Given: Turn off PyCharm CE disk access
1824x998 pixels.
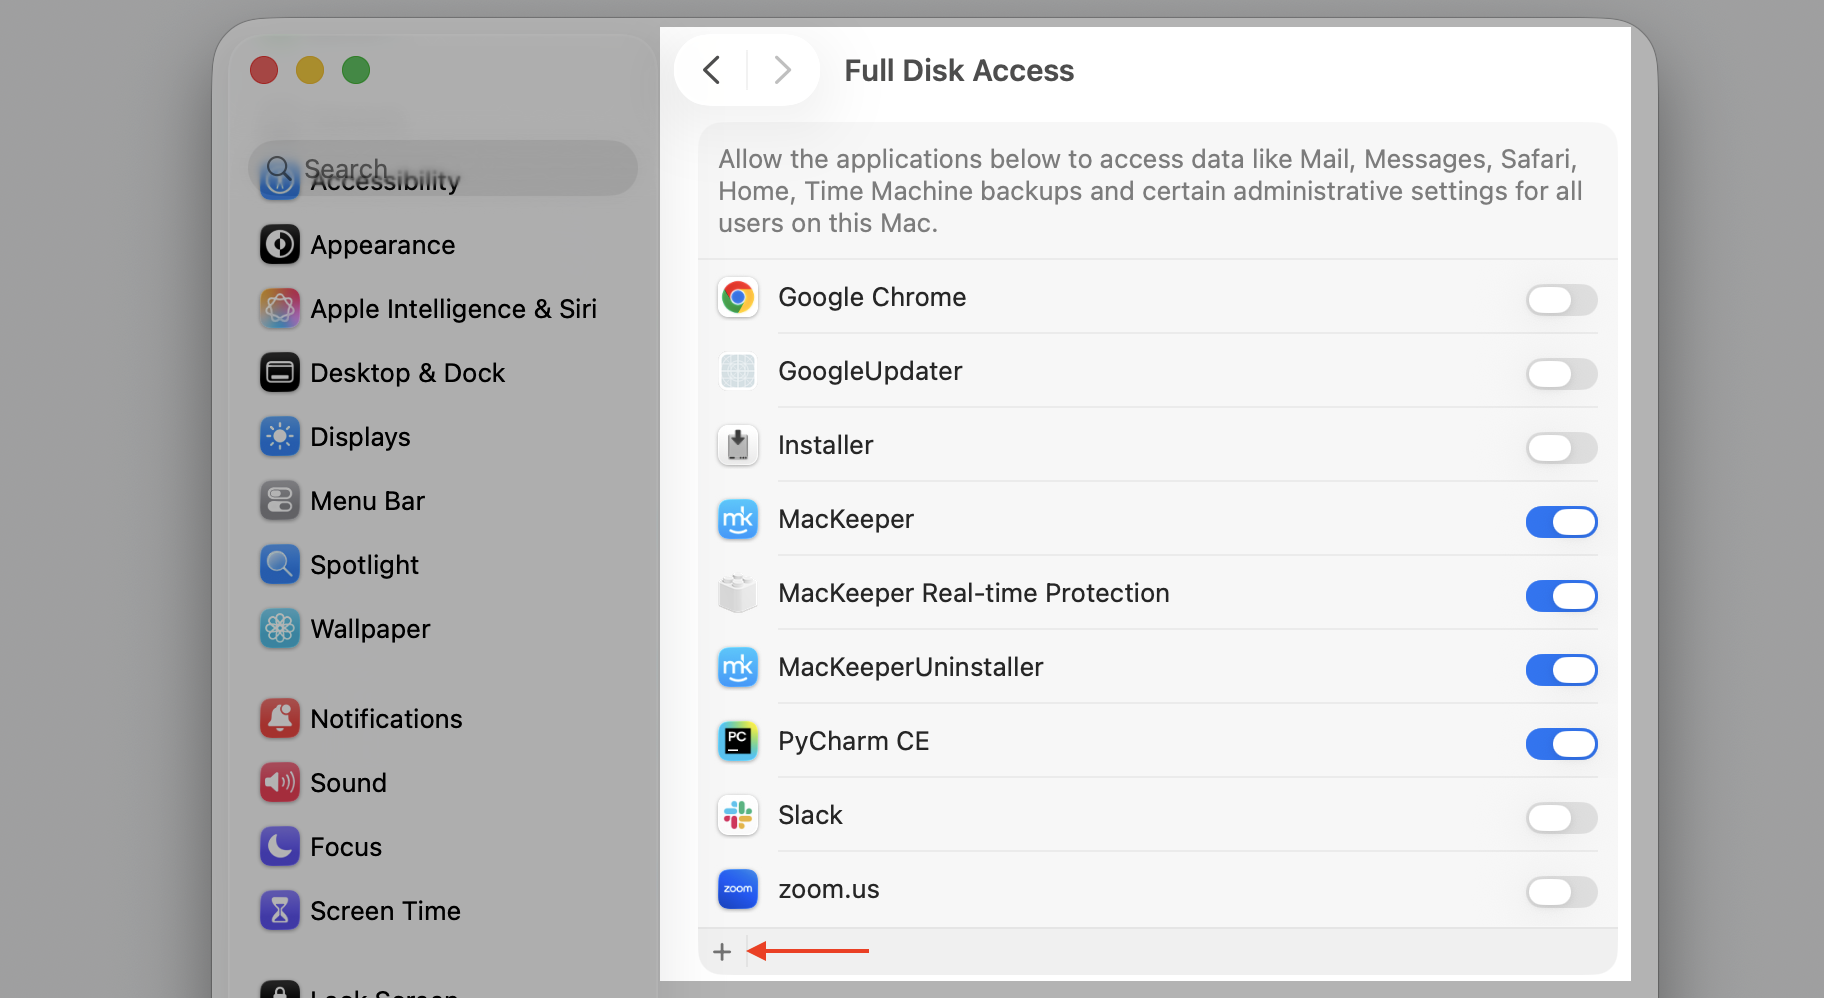Looking at the screenshot, I should point(1561,743).
